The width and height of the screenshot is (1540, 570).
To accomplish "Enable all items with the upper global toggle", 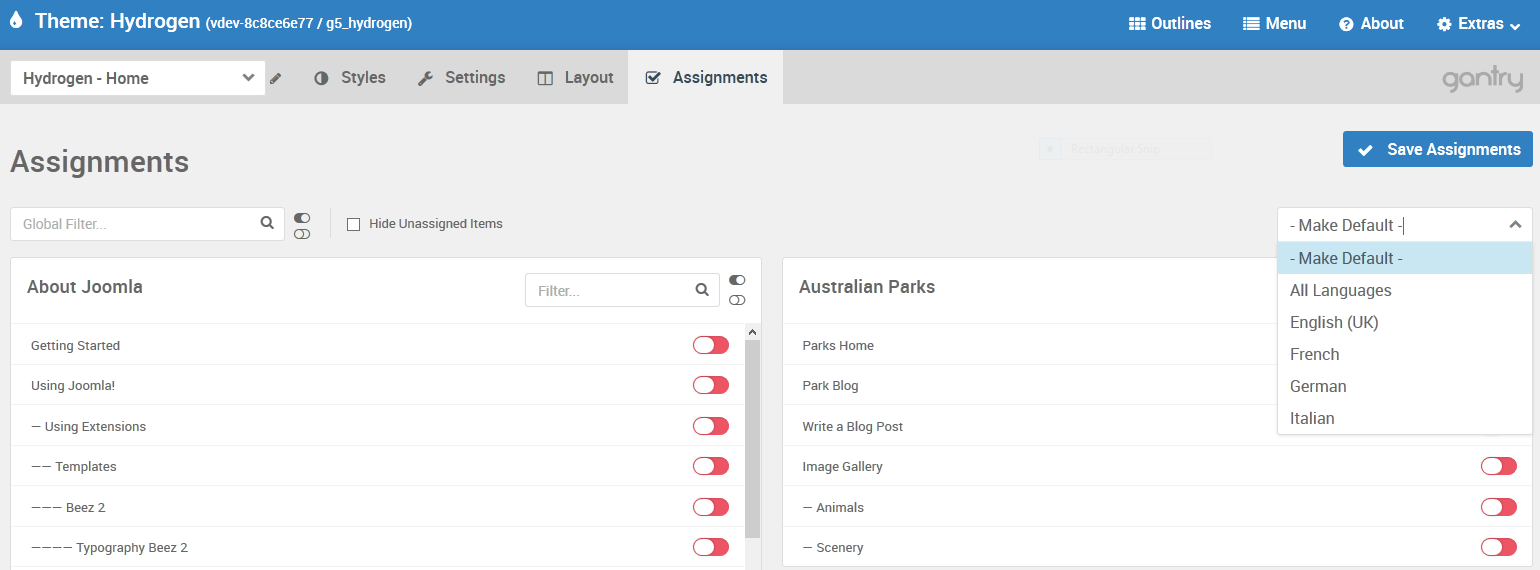I will (x=302, y=217).
